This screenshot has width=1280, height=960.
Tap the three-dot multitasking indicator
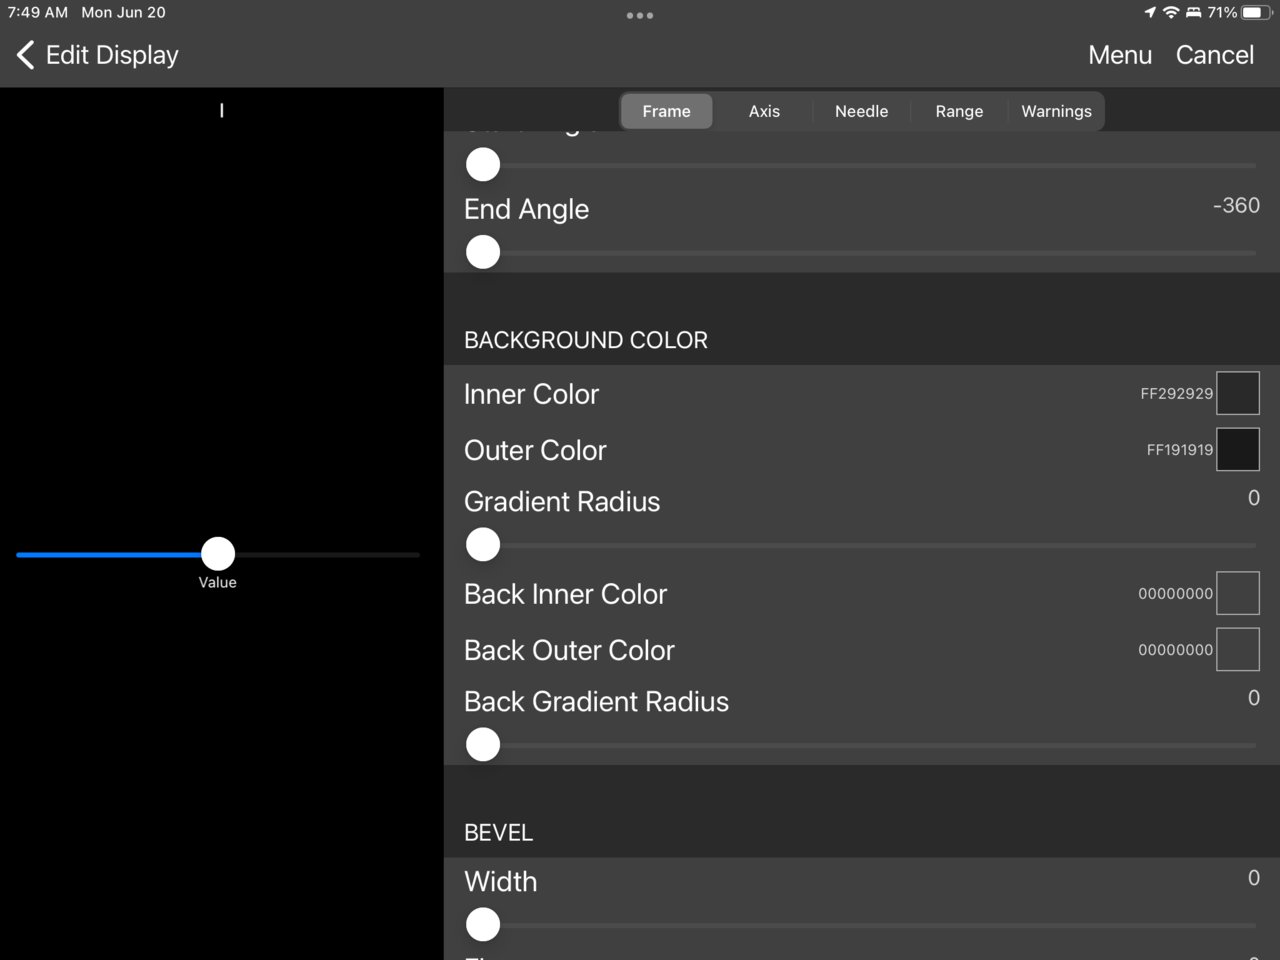click(x=640, y=15)
